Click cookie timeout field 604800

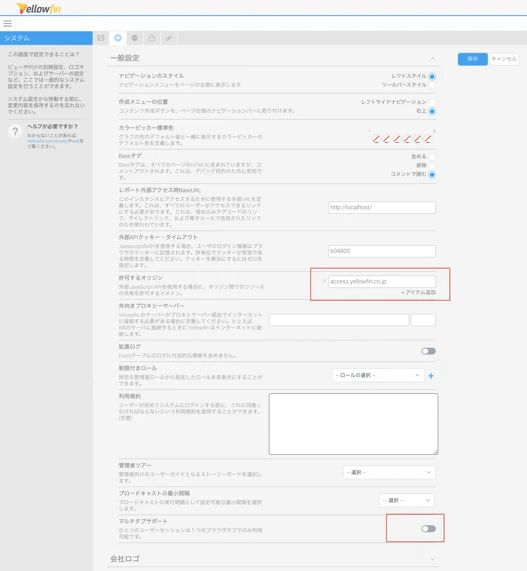coord(382,251)
